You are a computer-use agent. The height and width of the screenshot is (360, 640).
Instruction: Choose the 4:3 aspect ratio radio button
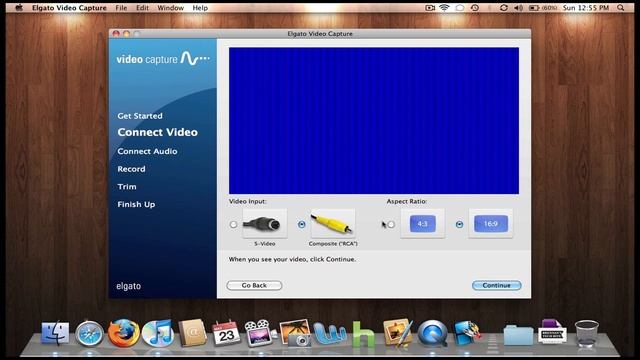coord(391,224)
